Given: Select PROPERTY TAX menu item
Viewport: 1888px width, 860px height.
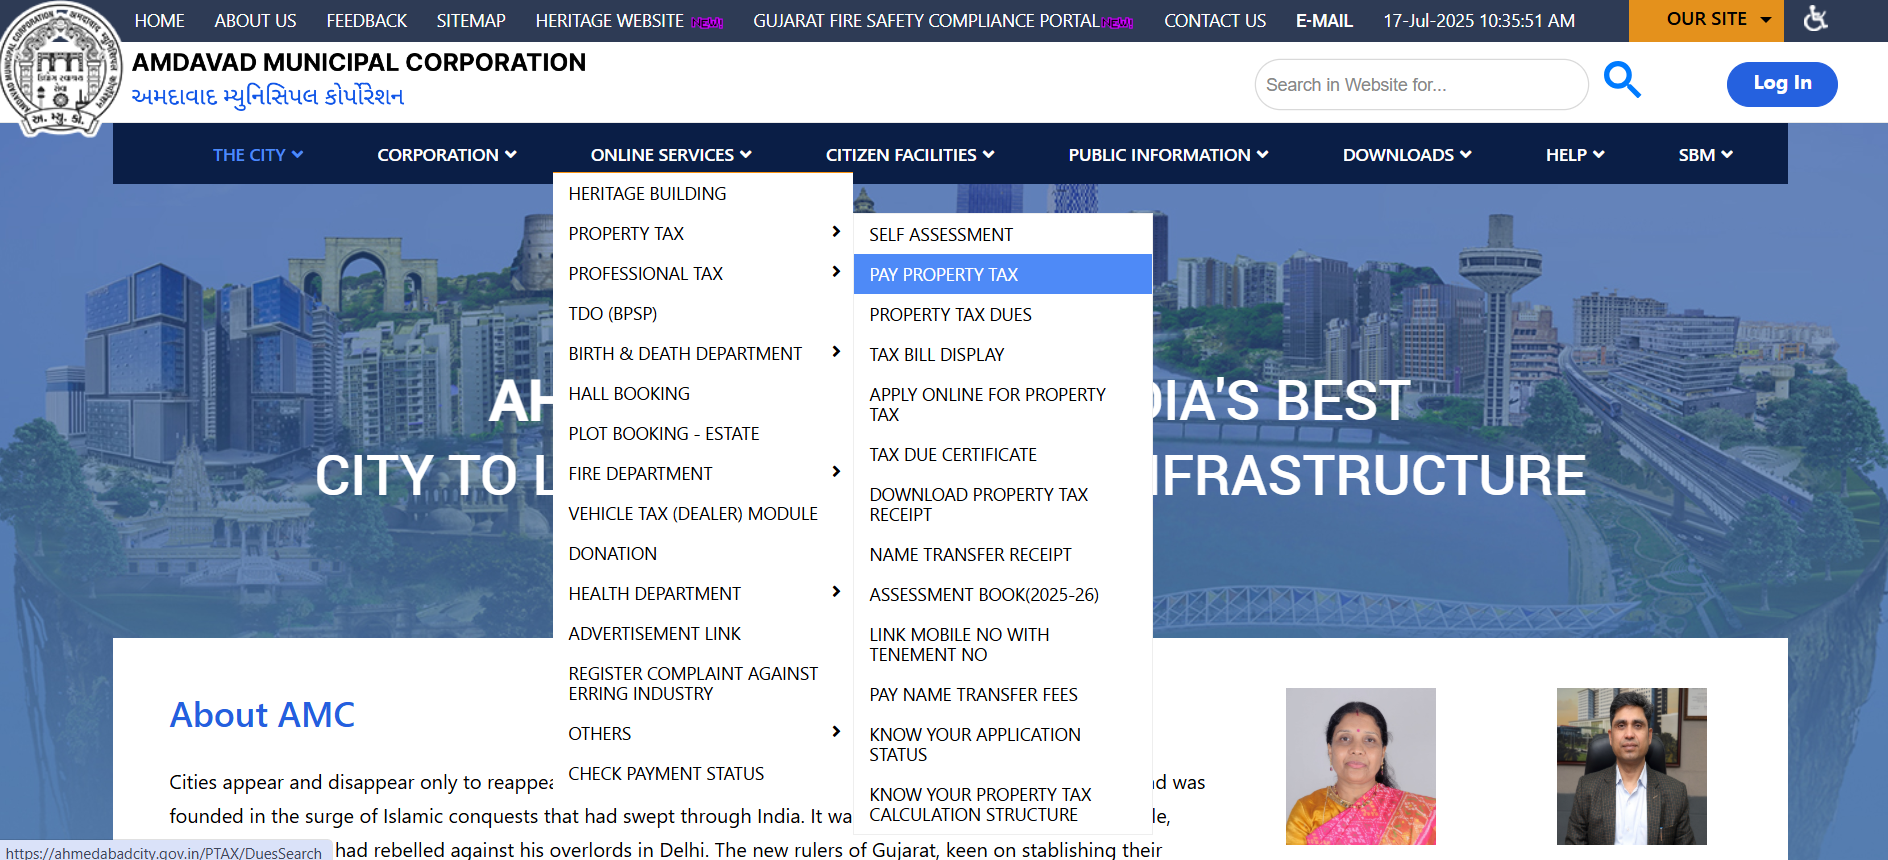Looking at the screenshot, I should click(x=703, y=234).
